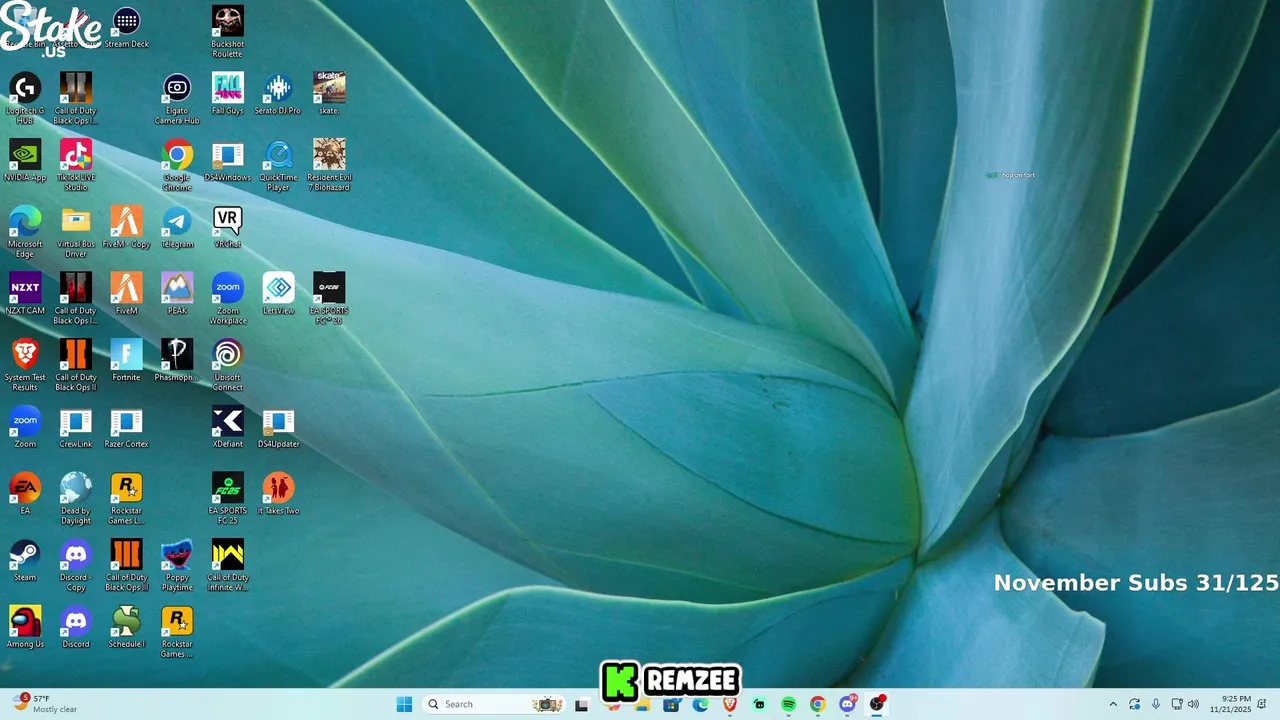Launch Buckshot Roulette from the desktop
This screenshot has width=1280, height=720.
tap(227, 32)
